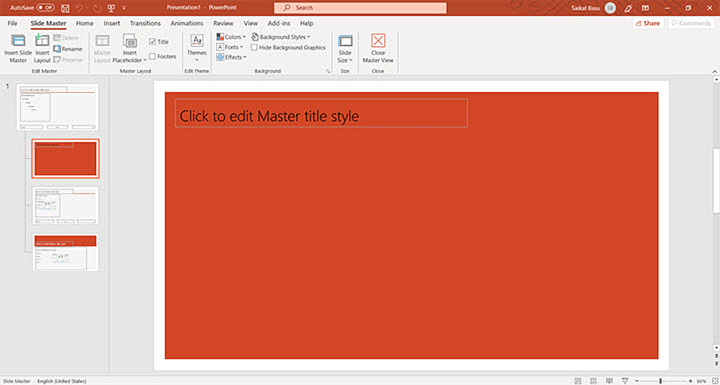Click Close Master View
Viewport: 720px width, 385px height.
pos(378,49)
